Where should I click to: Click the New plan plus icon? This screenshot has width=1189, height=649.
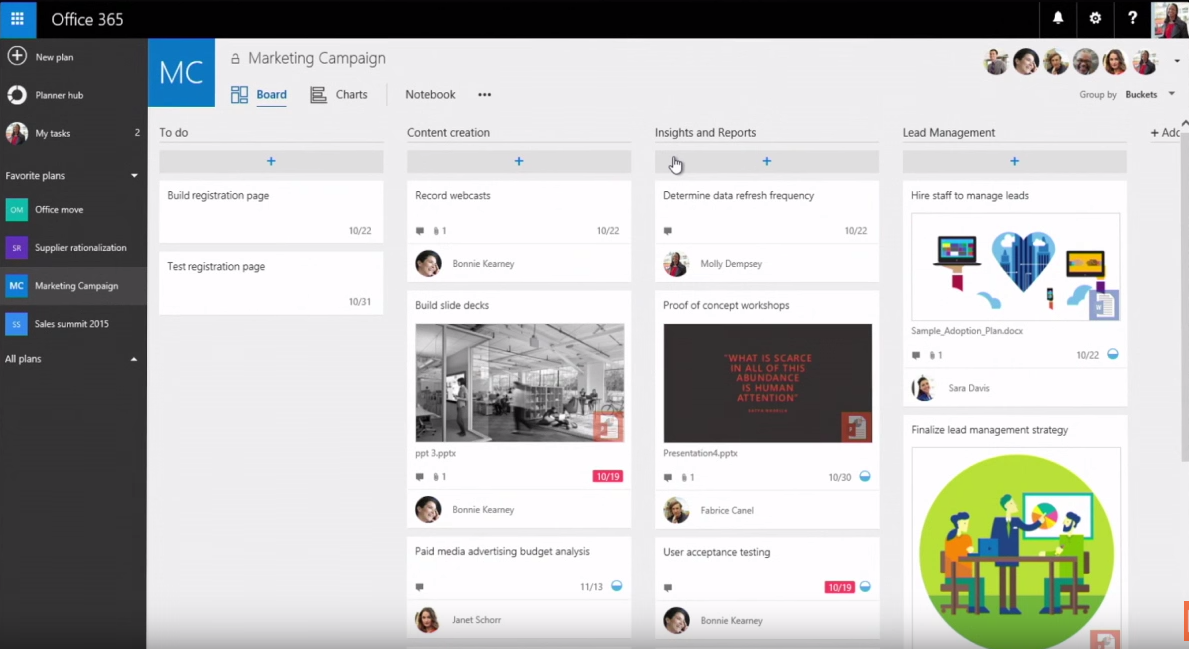click(17, 56)
